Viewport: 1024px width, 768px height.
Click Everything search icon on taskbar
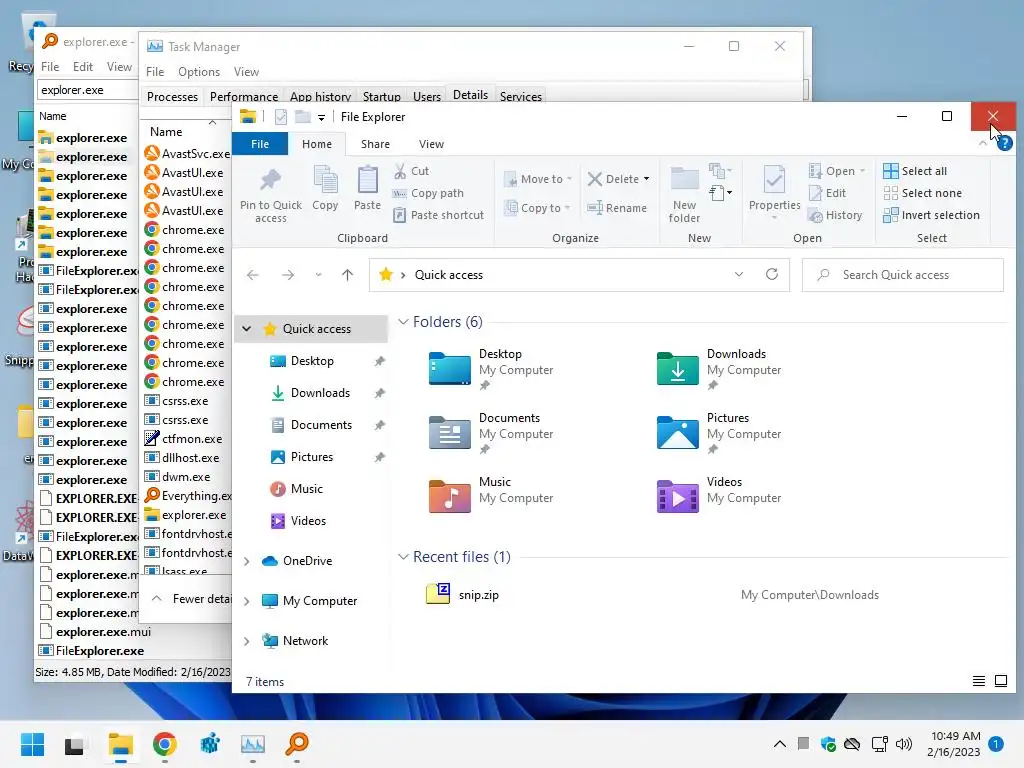click(296, 744)
